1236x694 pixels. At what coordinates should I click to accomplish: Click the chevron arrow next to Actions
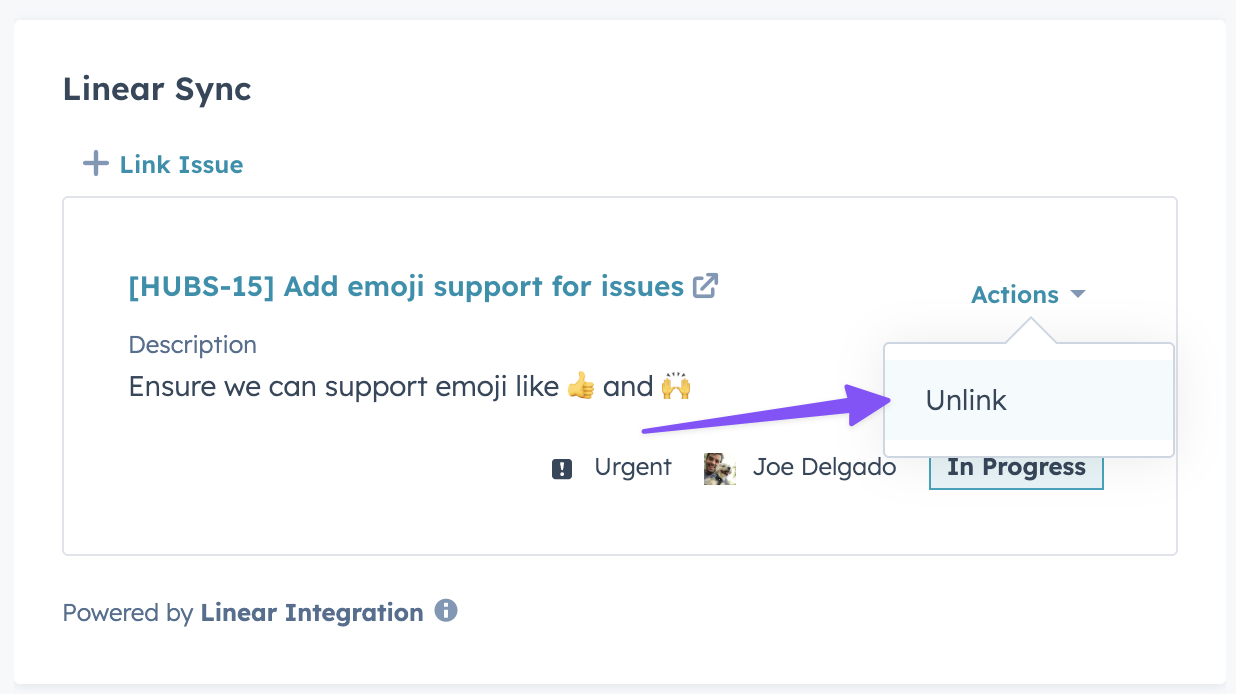(1078, 294)
